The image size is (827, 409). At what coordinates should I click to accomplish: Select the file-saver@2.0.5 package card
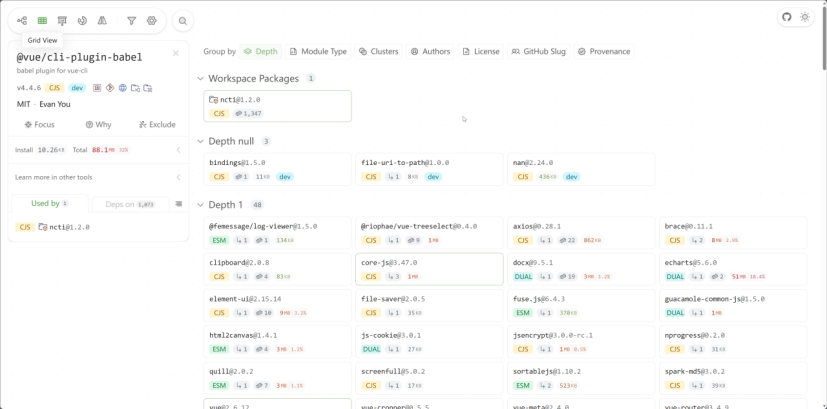[x=429, y=306]
